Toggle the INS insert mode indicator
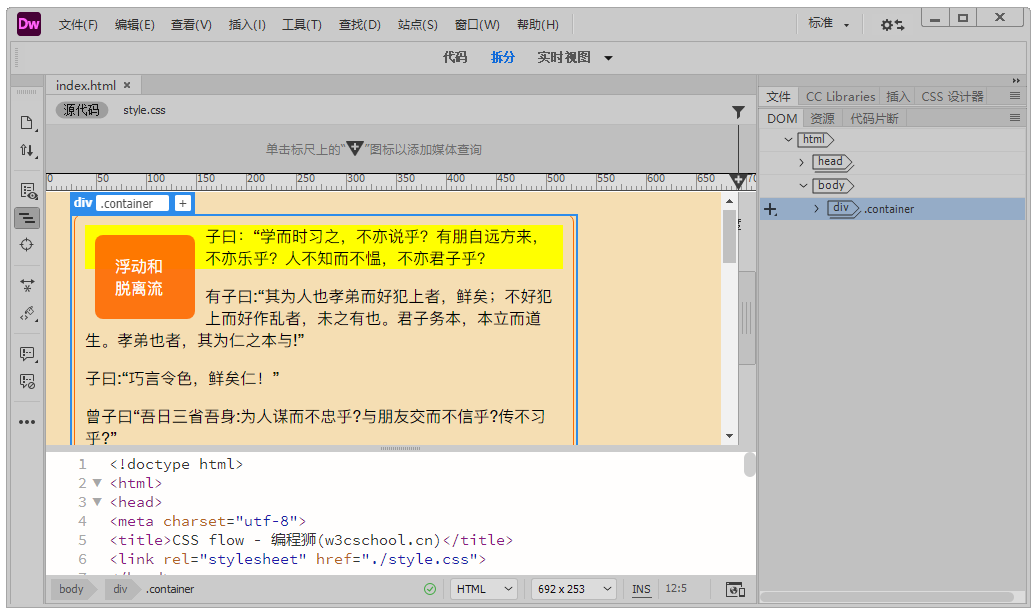Viewport: 1036px width, 614px height. point(641,589)
